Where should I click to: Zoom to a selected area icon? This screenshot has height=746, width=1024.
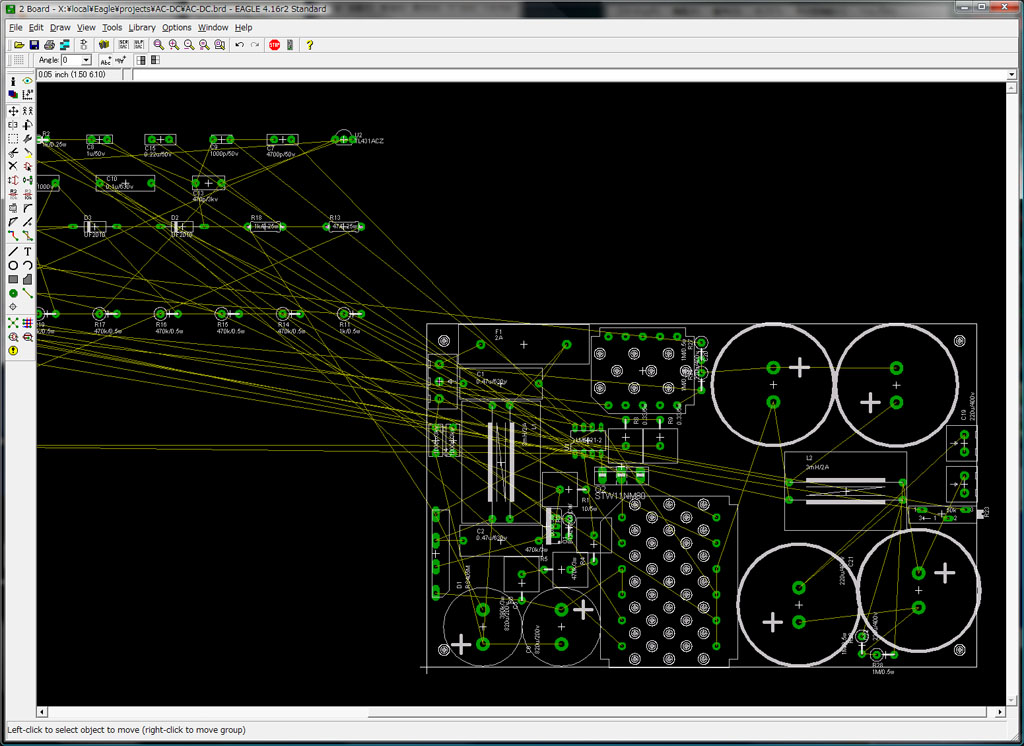pos(219,44)
